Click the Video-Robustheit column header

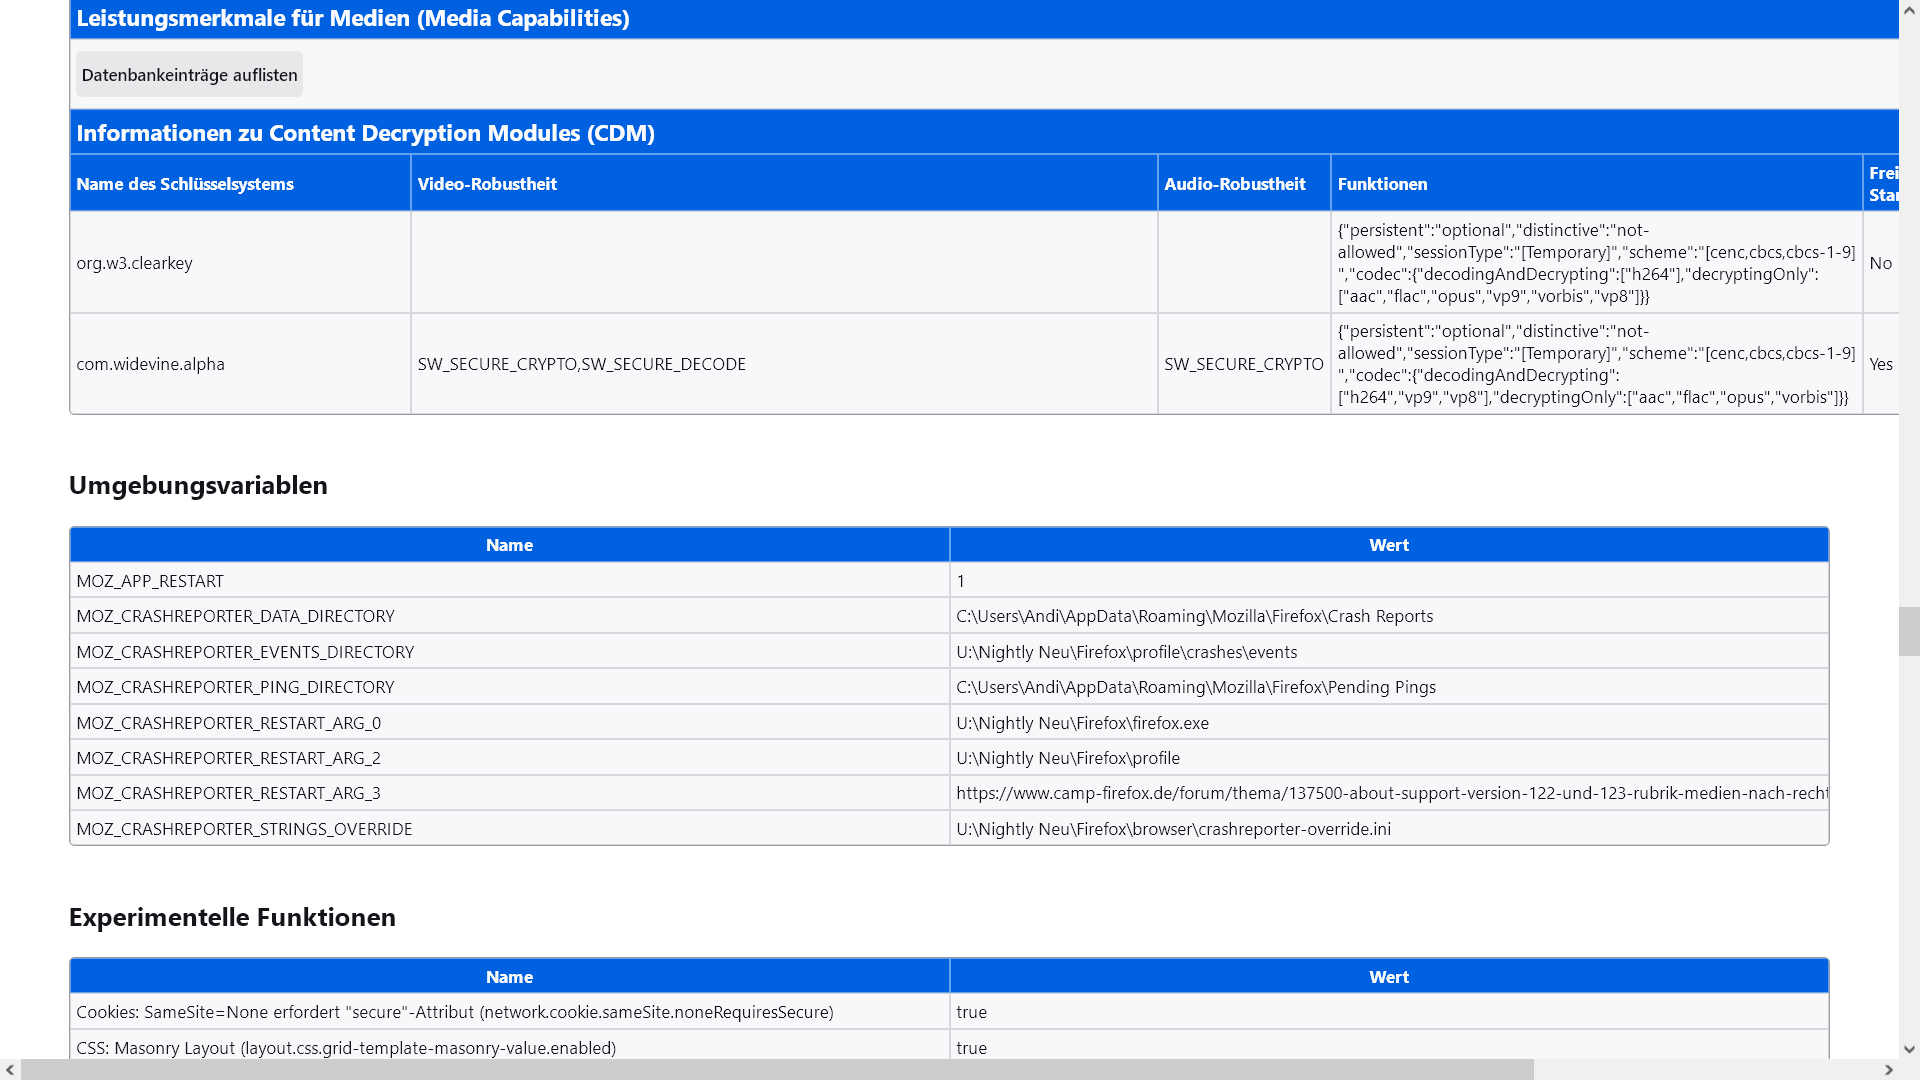487,184
